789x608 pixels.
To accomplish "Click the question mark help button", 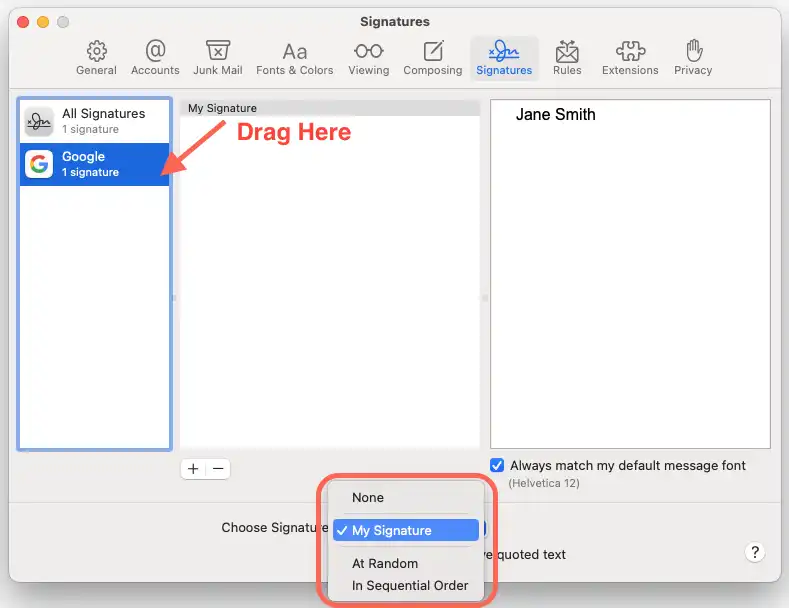I will click(x=756, y=552).
